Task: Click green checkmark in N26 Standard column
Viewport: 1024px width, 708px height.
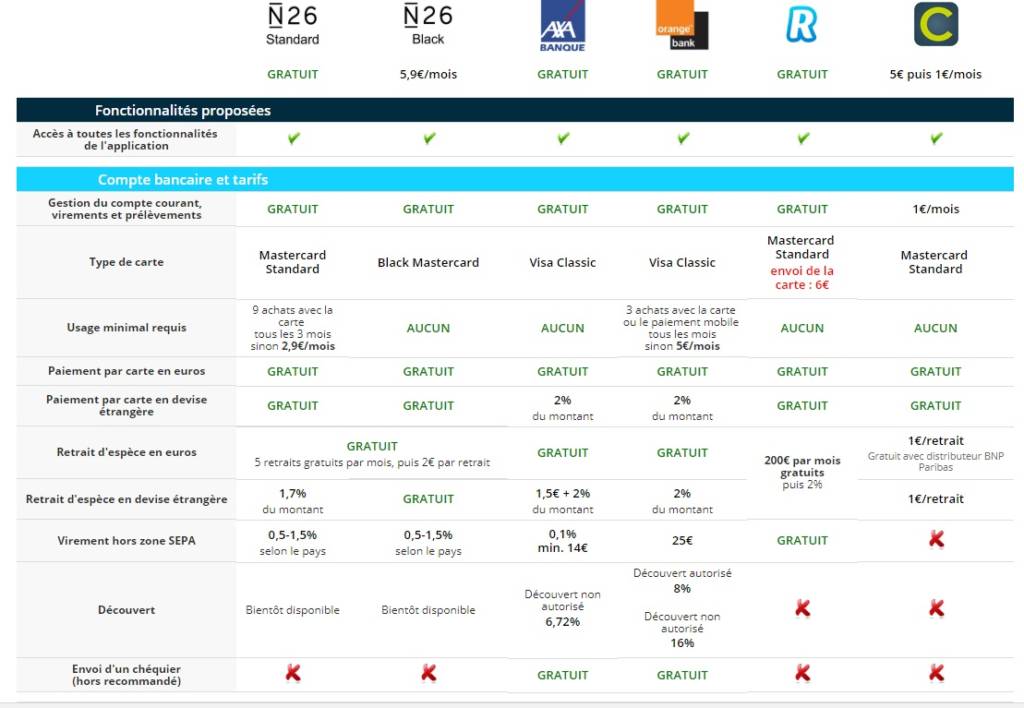Action: (x=293, y=139)
